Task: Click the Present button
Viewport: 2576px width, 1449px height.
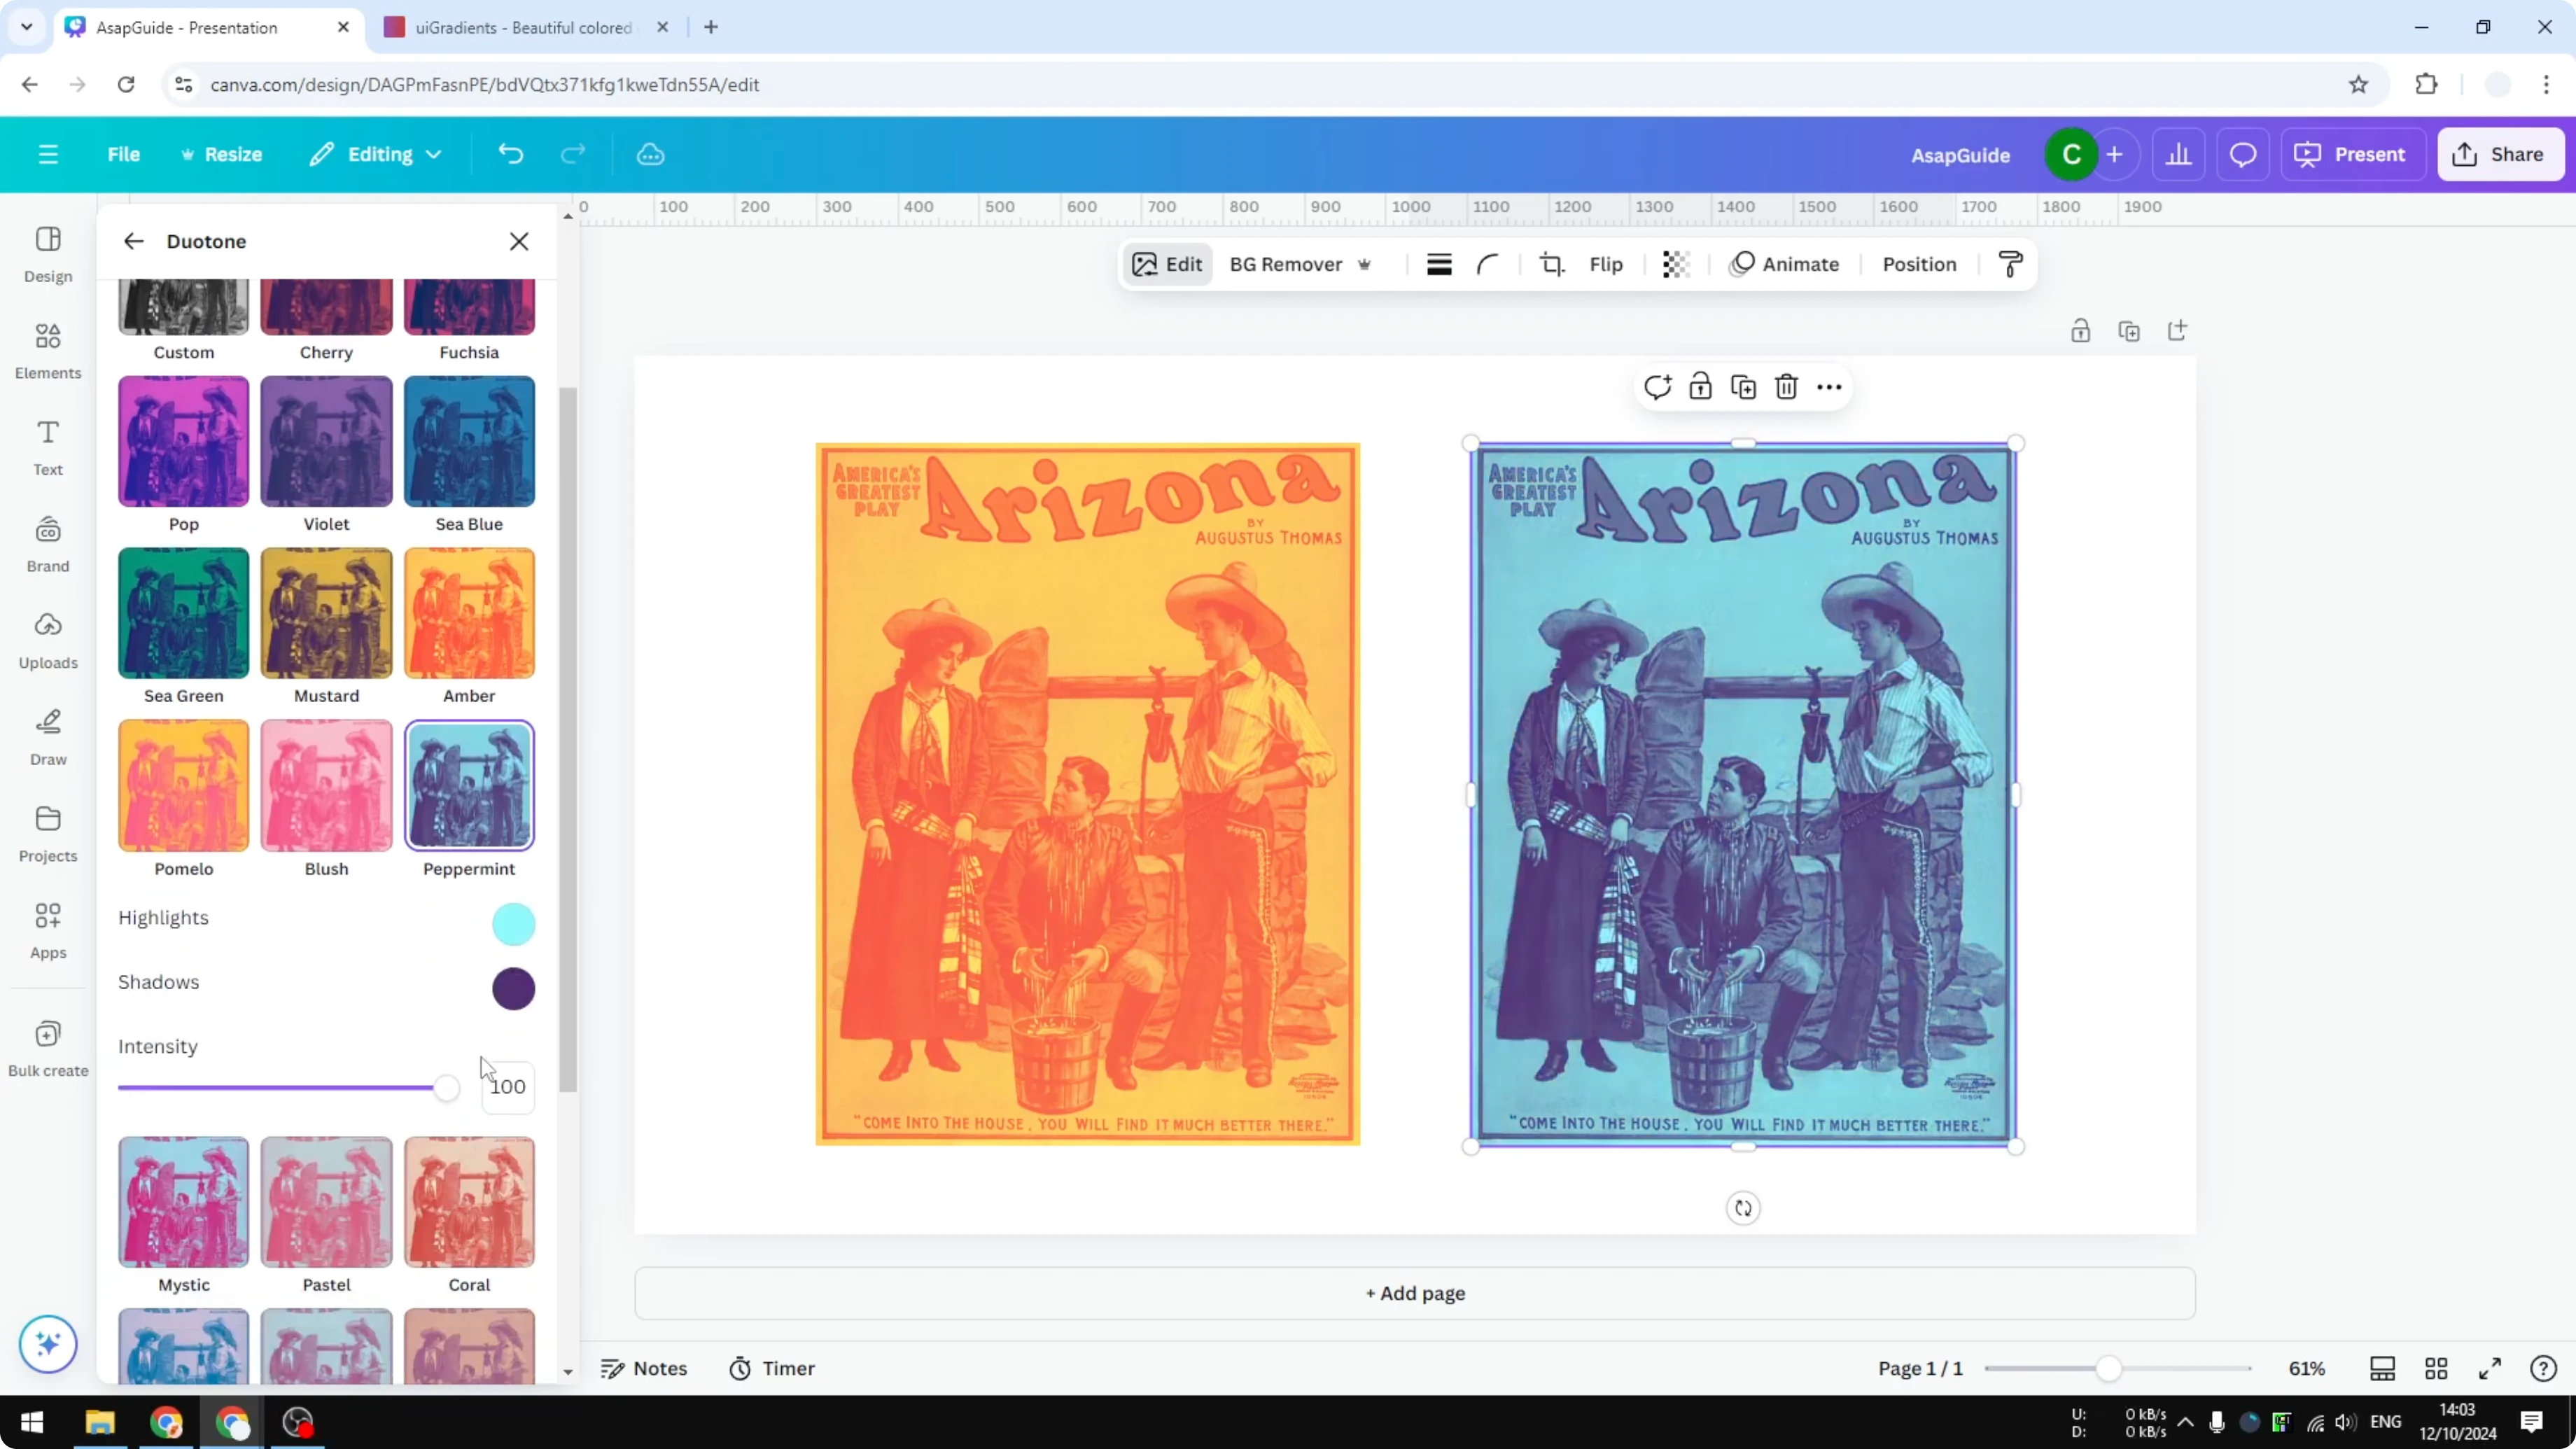Action: pos(2353,154)
